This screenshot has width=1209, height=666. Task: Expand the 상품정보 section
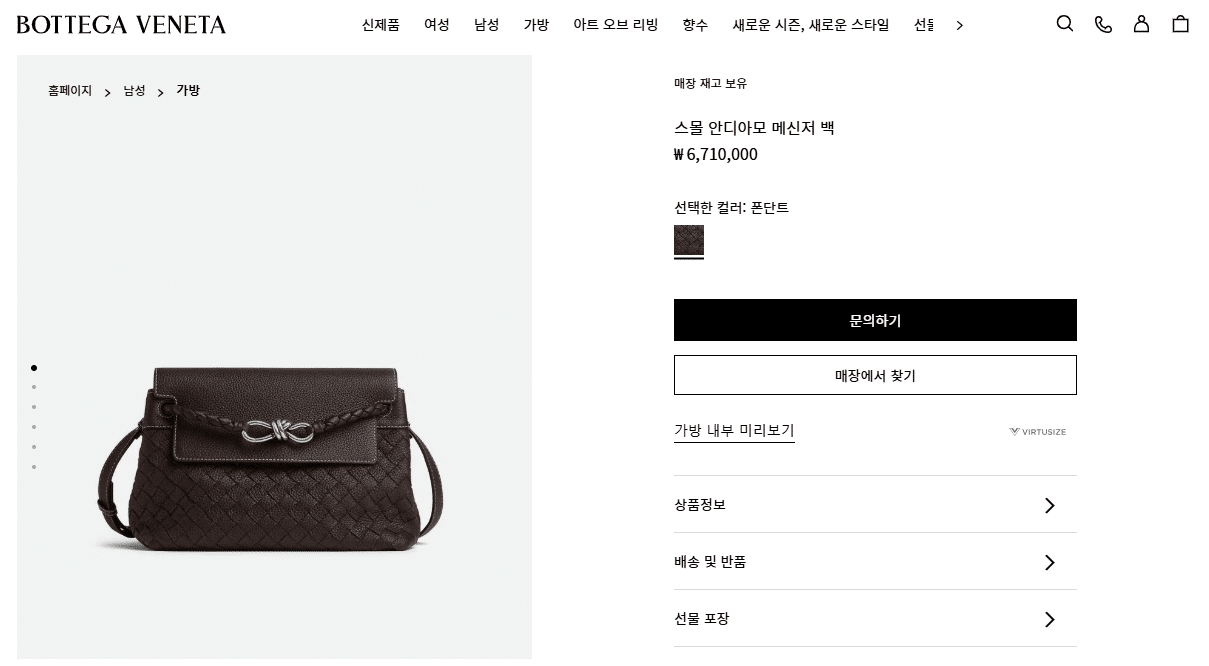[x=875, y=505]
